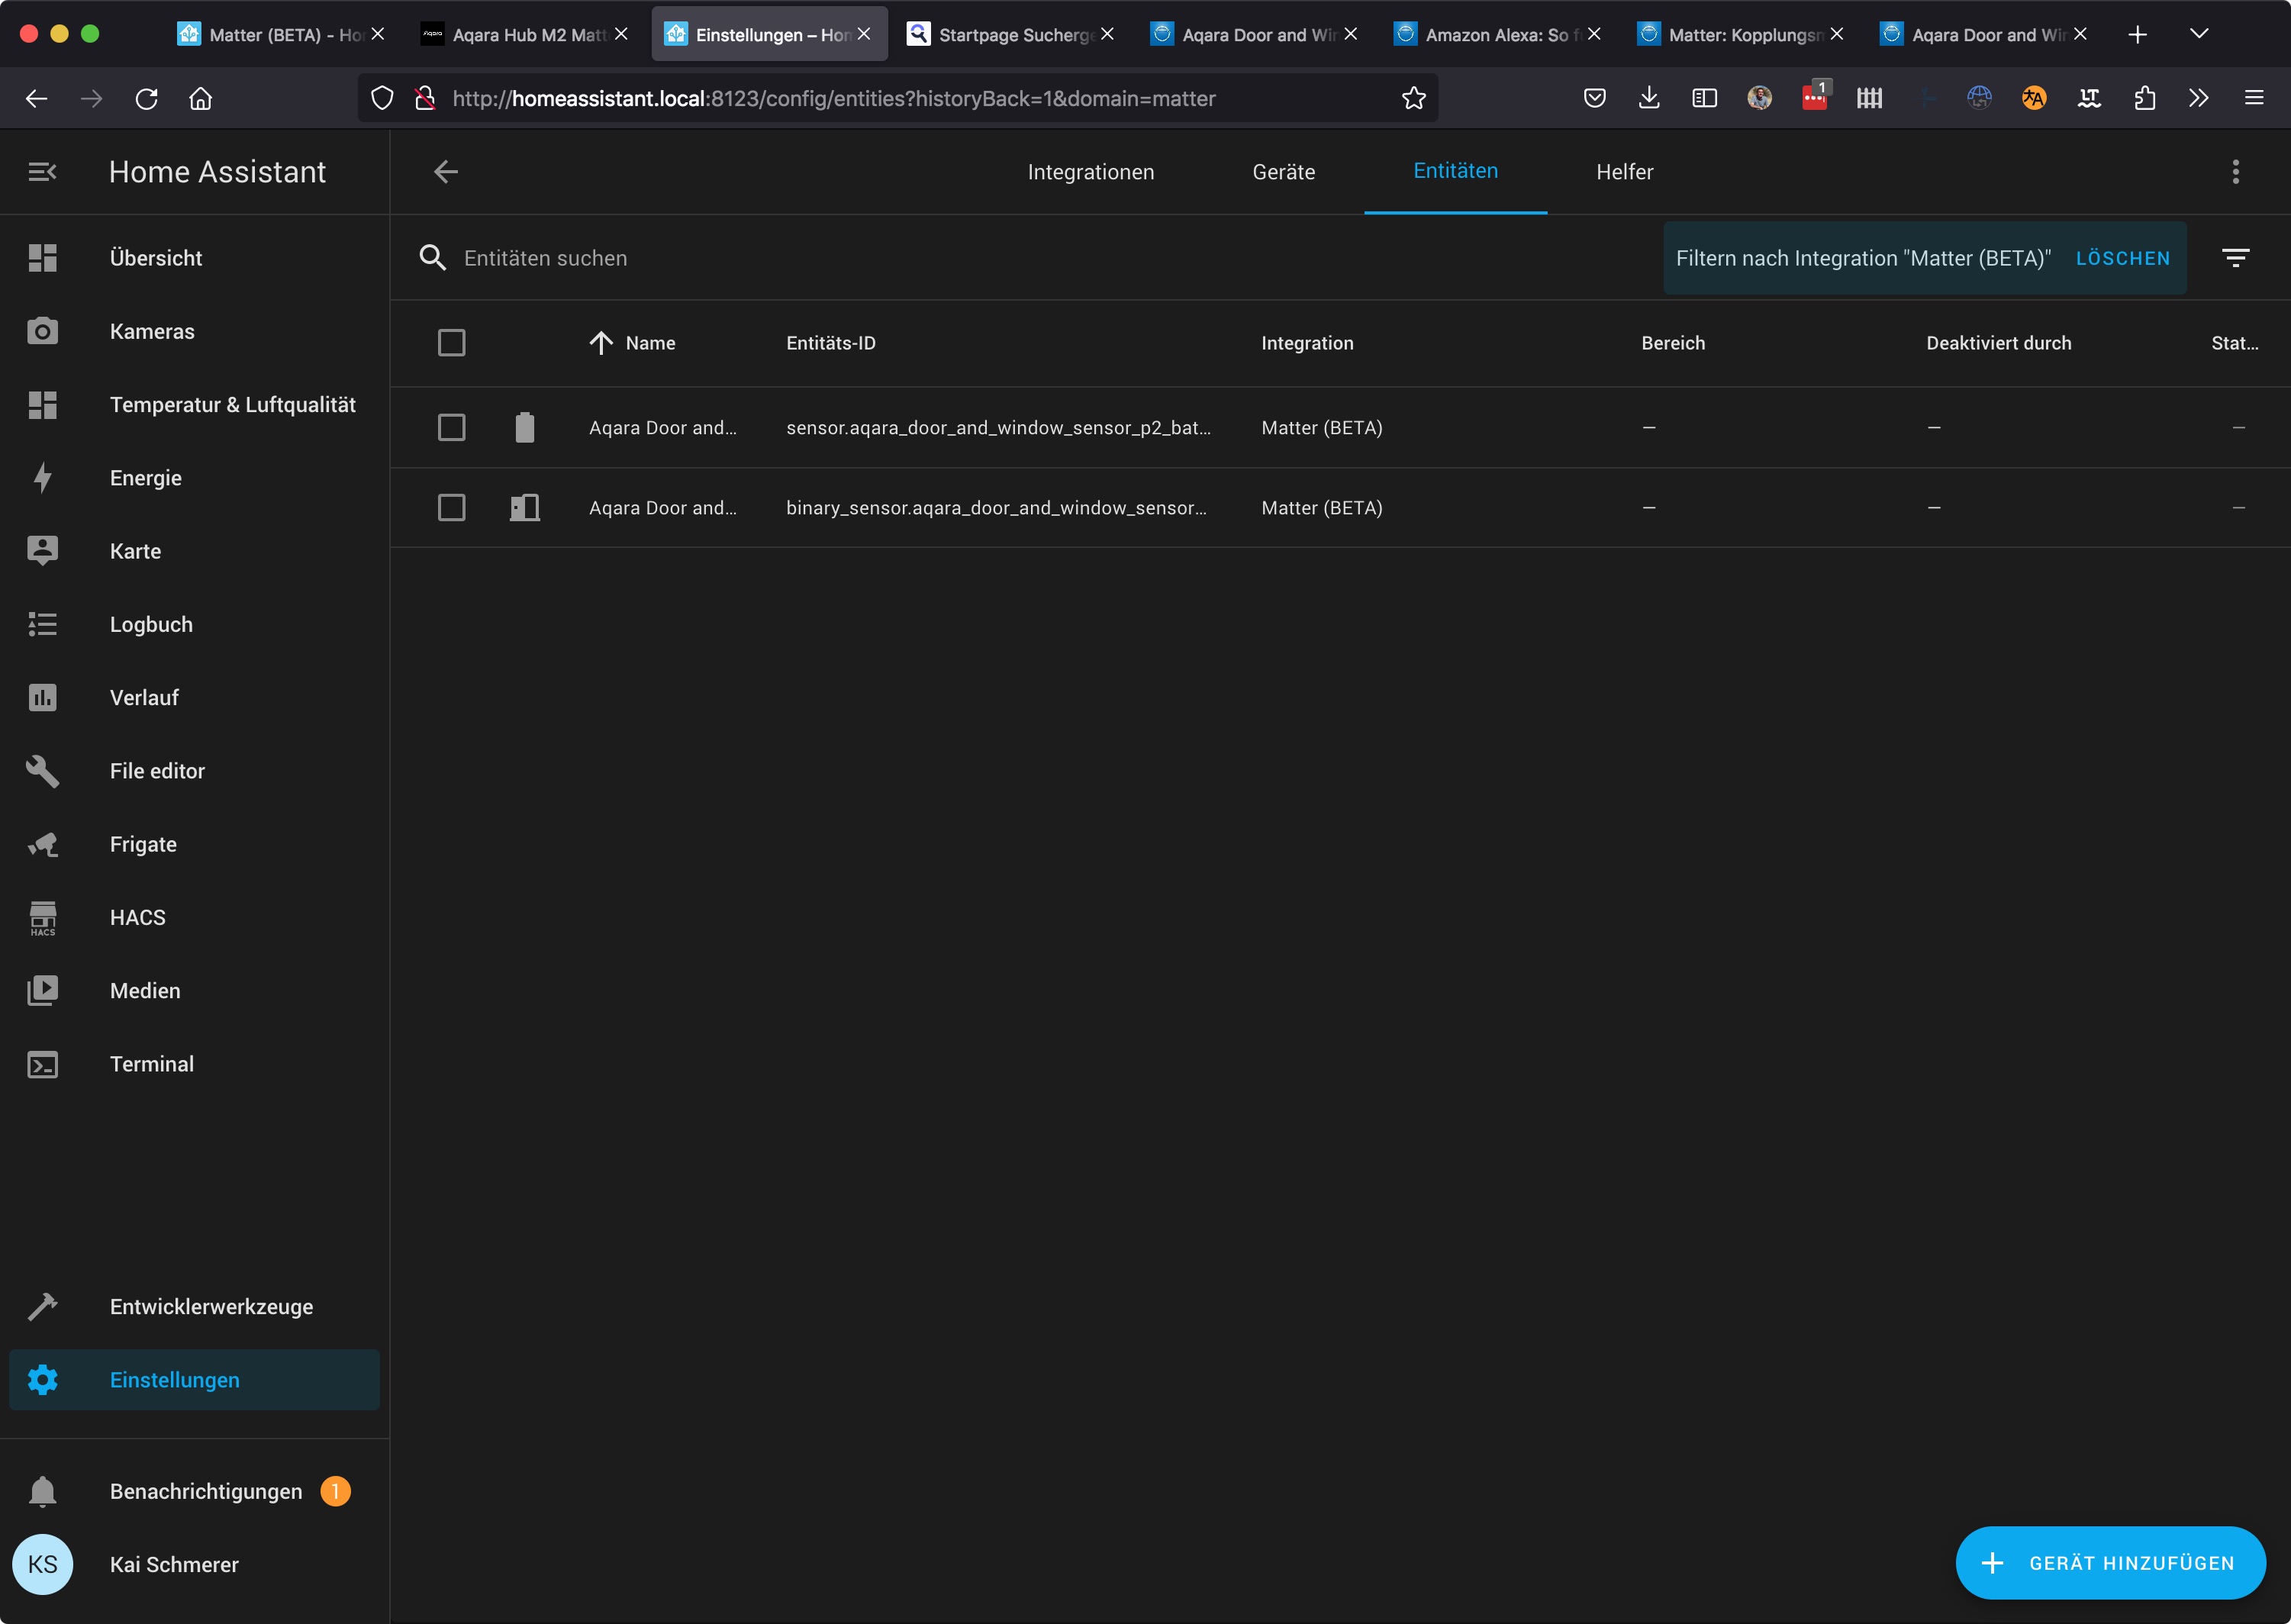Screen dimensions: 2291x1624
Task: Click the Entitäten suchen search field
Action: [1000, 258]
